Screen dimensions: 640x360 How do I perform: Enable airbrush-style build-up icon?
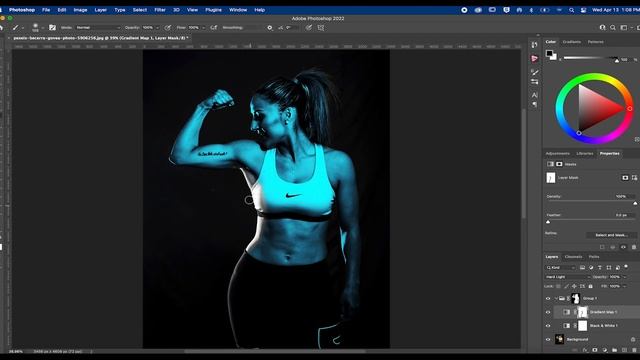point(213,28)
